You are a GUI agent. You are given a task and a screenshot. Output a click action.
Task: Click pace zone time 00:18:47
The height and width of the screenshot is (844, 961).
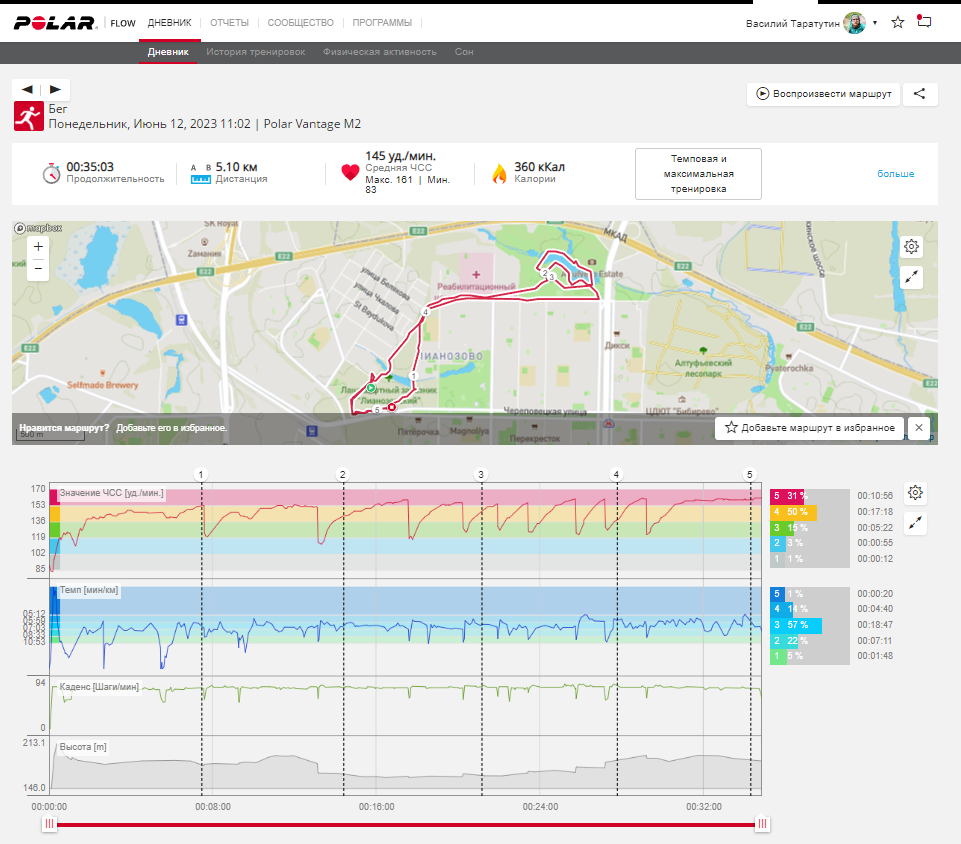(x=875, y=625)
